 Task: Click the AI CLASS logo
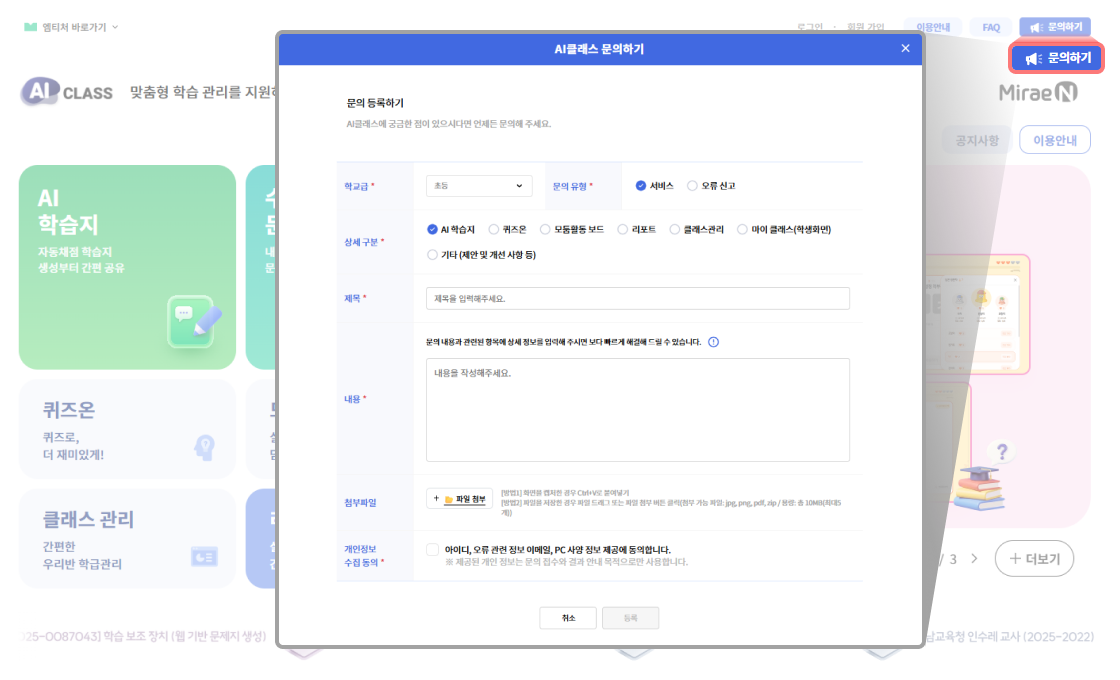(67, 92)
